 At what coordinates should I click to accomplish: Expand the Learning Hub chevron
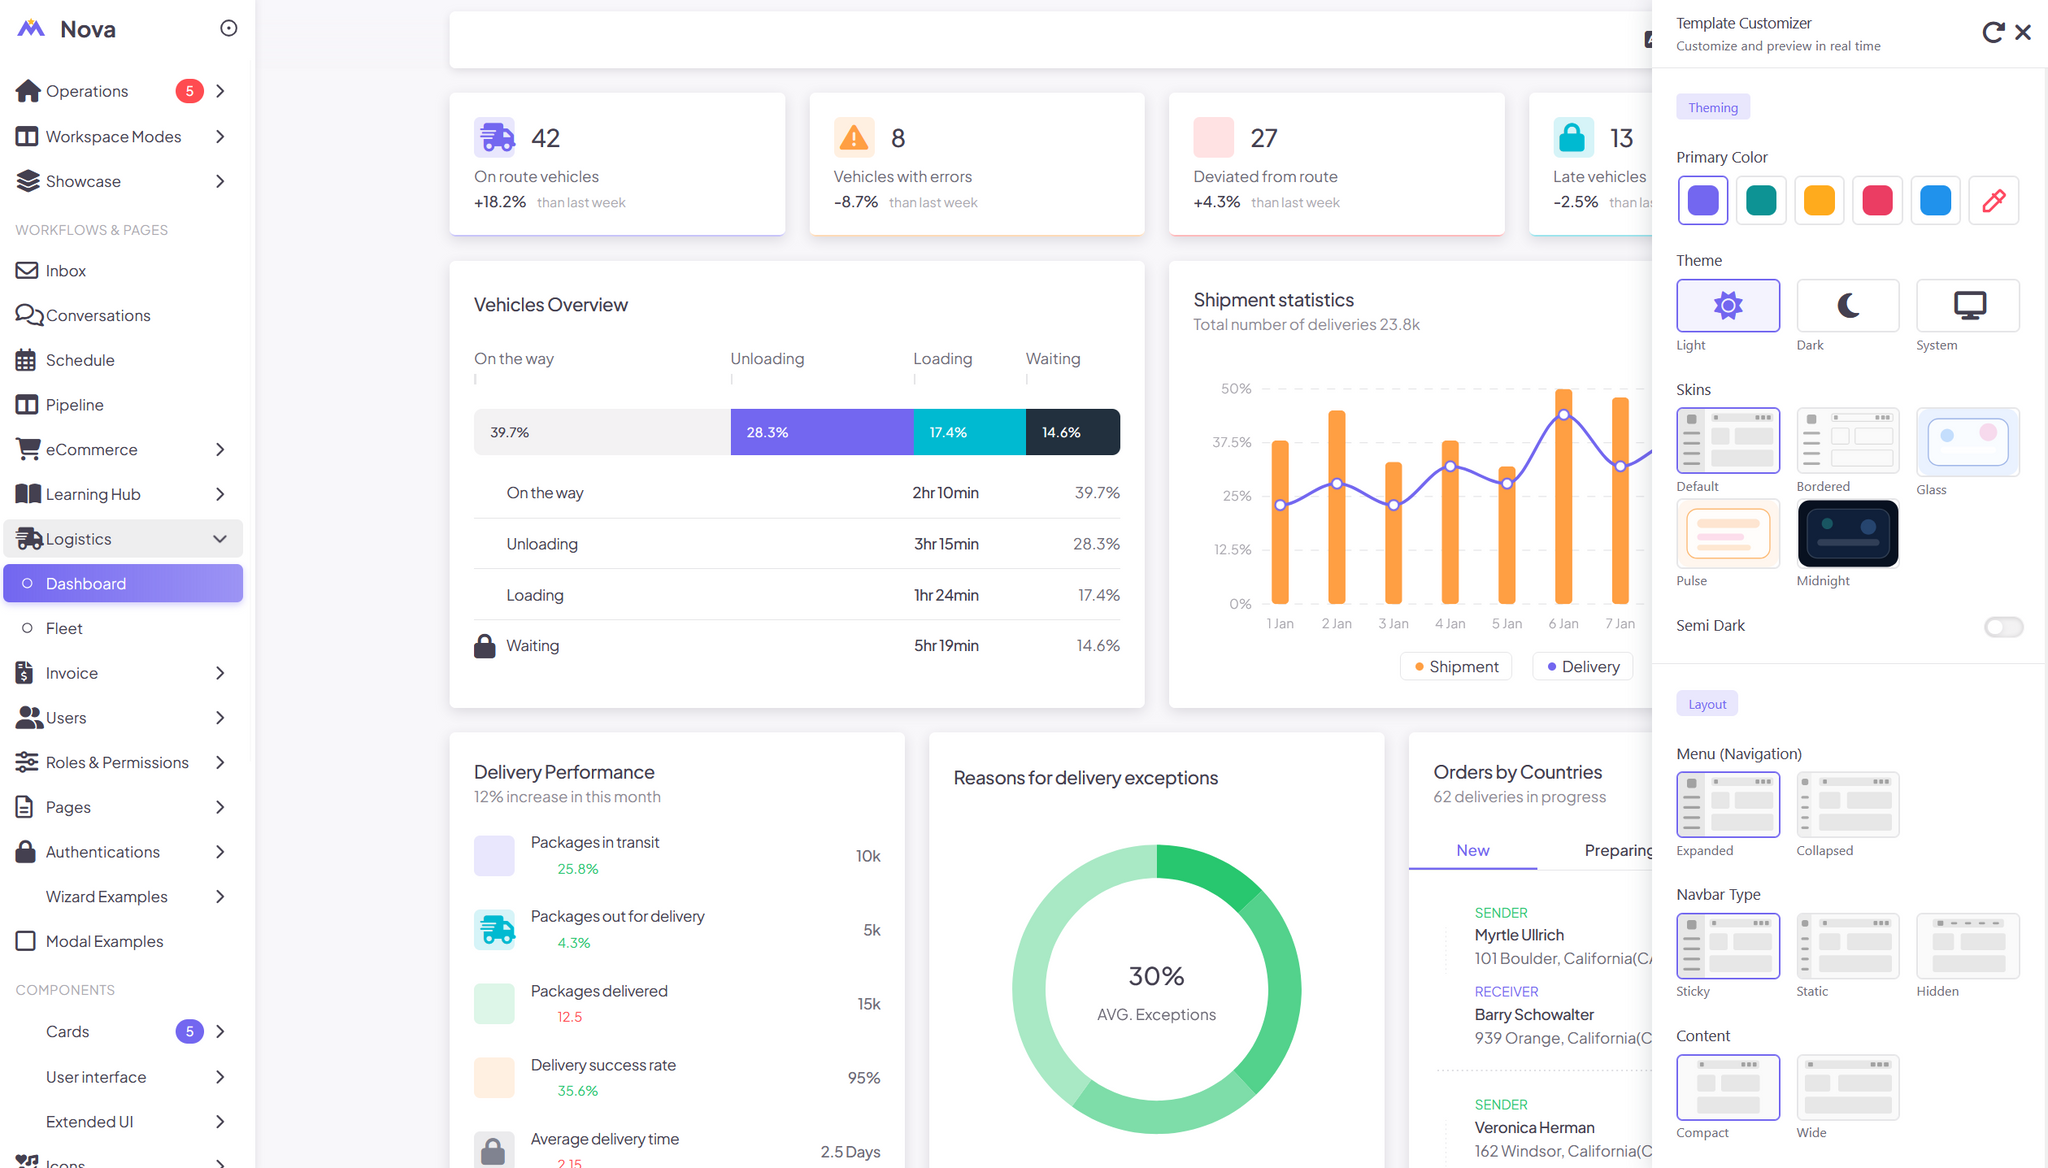point(220,494)
